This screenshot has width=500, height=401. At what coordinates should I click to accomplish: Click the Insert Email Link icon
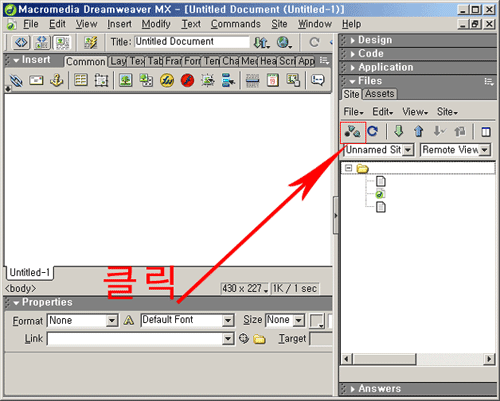click(x=36, y=80)
